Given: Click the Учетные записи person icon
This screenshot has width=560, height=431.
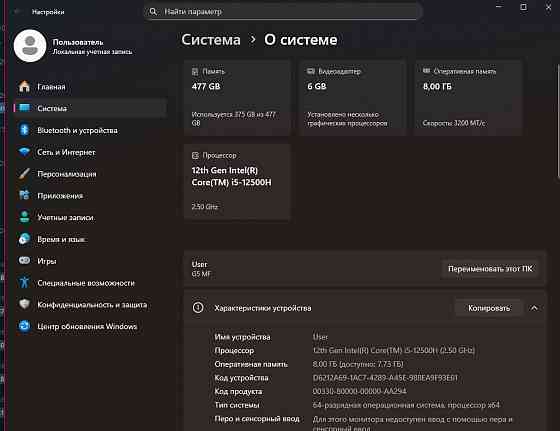Looking at the screenshot, I should [x=24, y=217].
